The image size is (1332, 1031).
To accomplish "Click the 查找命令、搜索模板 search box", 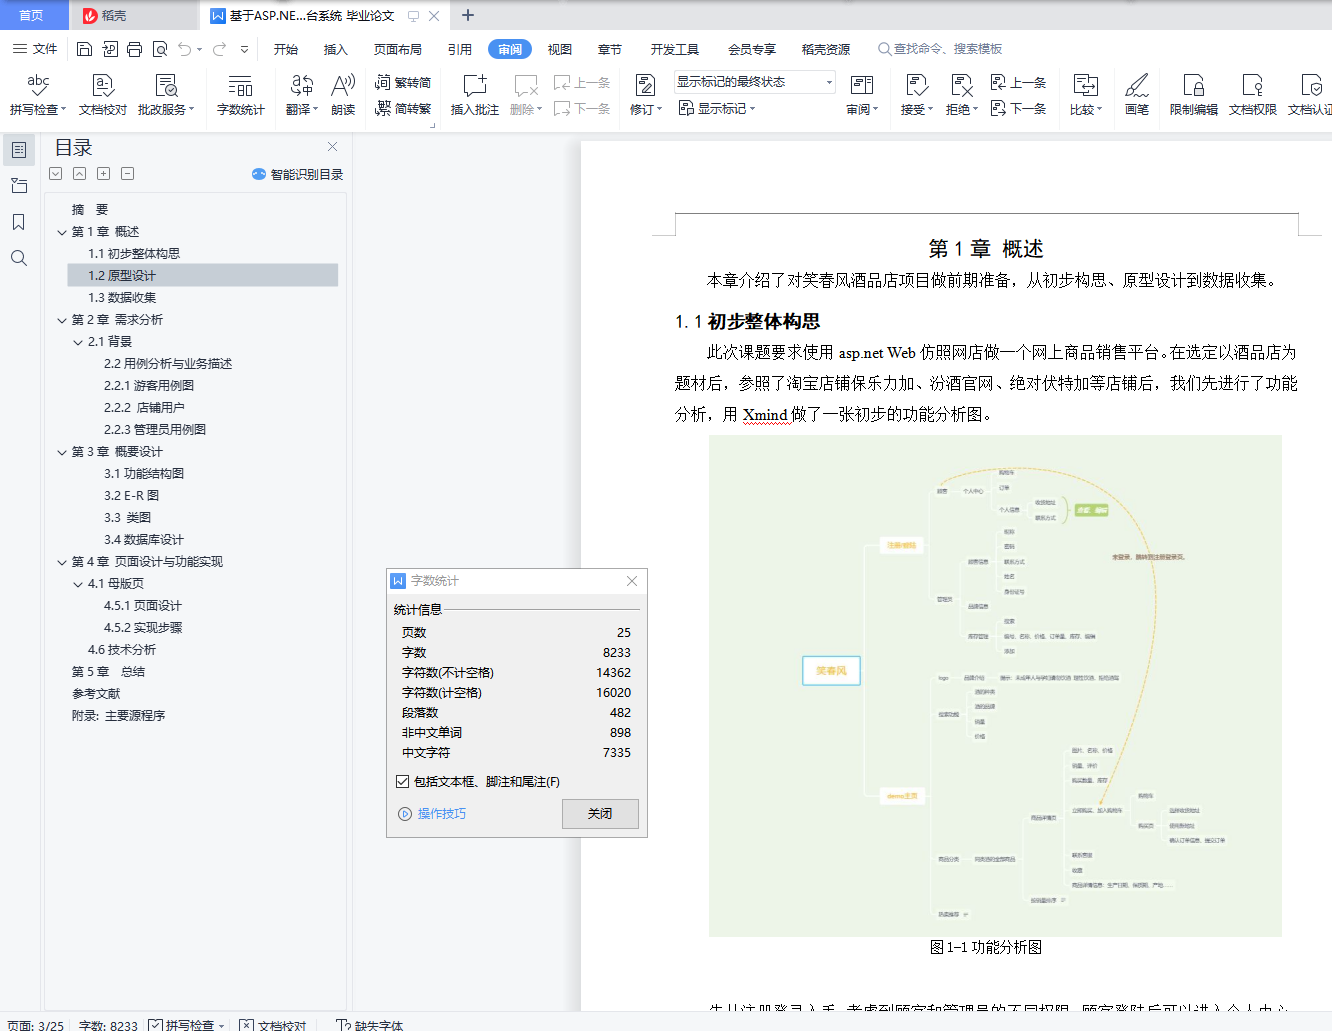I will pos(940,49).
